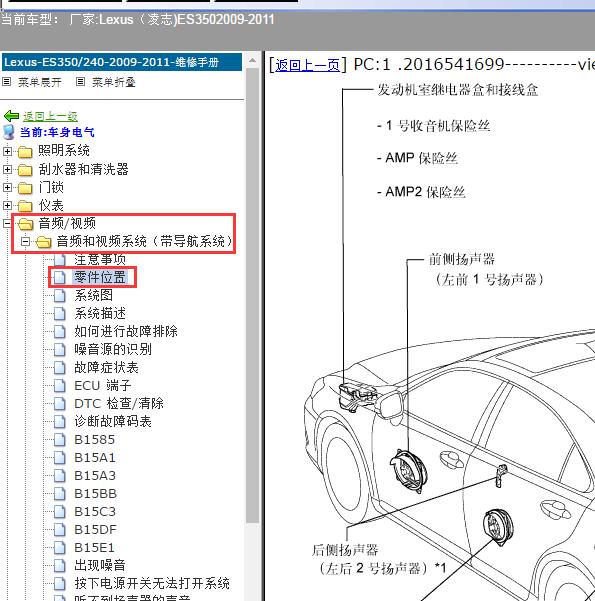Open the B15E1 trouble code page
Image resolution: width=595 pixels, height=601 pixels.
tap(94, 547)
